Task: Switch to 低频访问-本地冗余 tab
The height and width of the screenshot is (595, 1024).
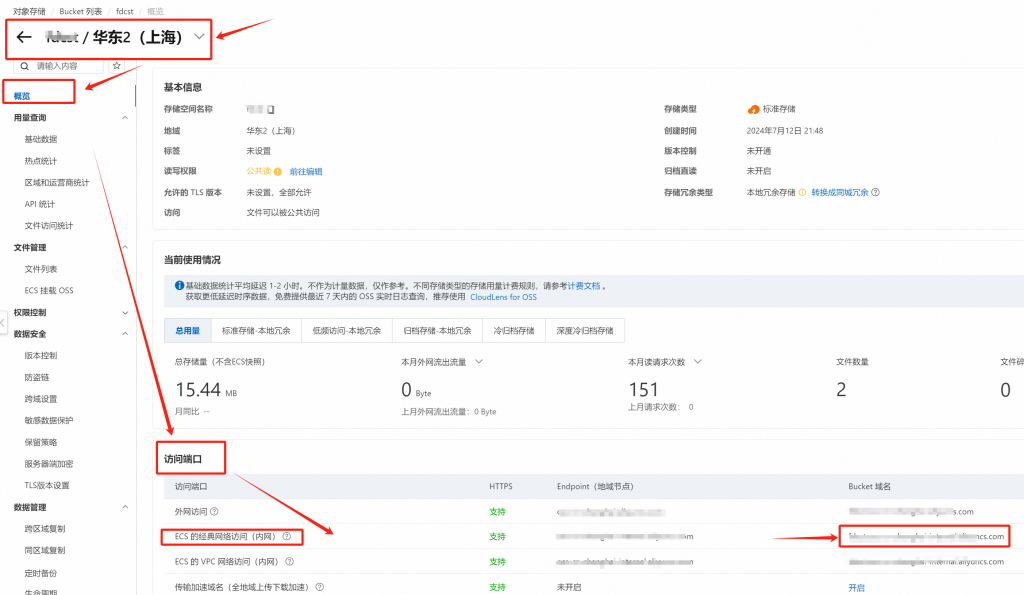Action: (347, 330)
